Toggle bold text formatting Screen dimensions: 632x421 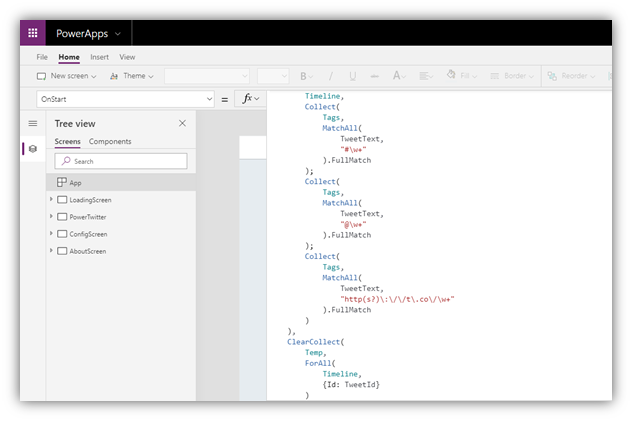point(304,76)
